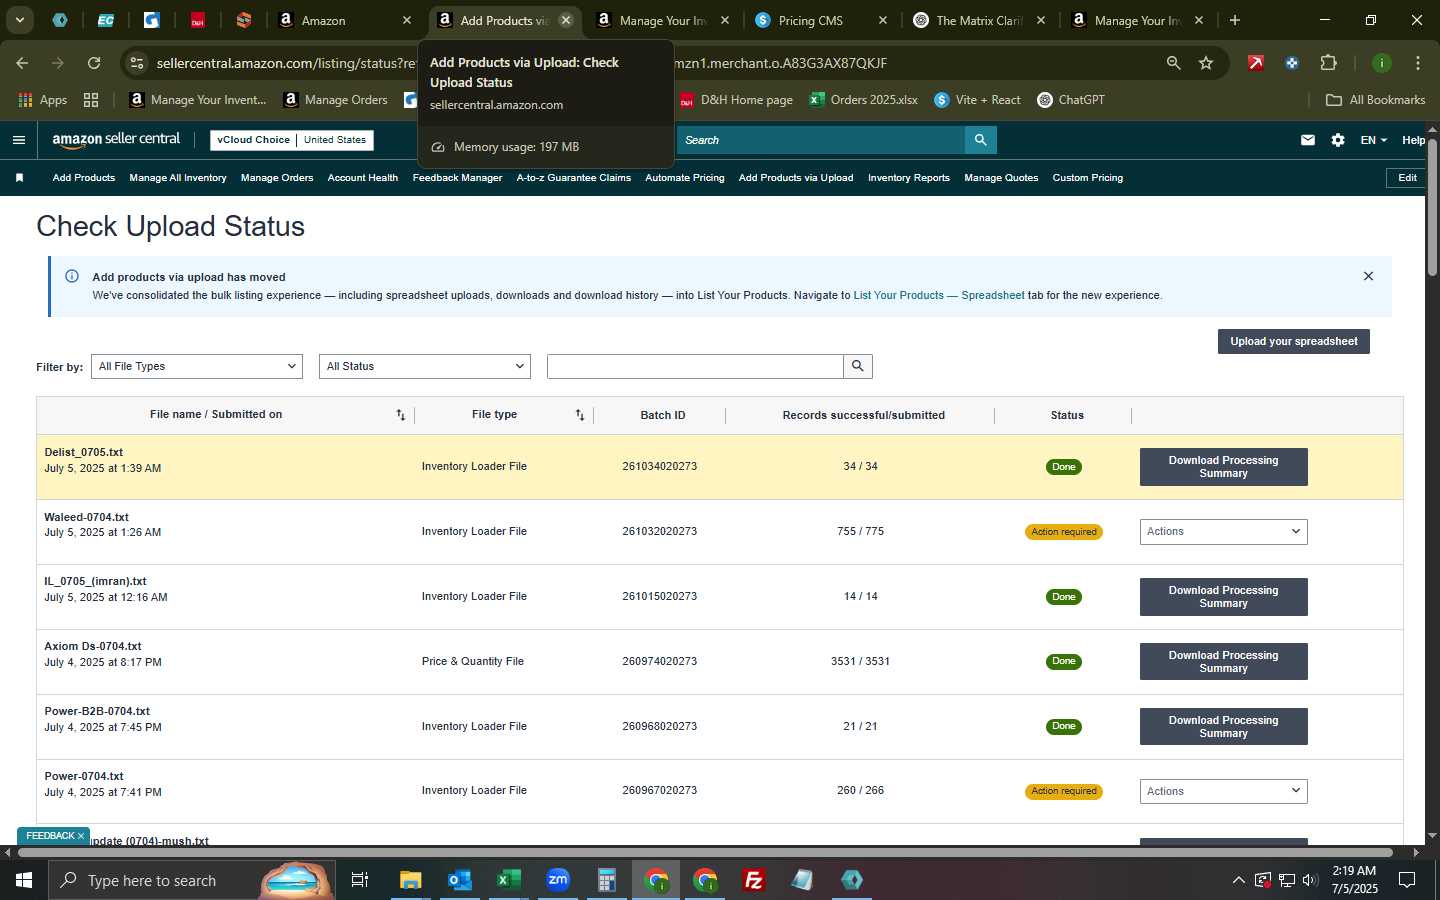This screenshot has height=900, width=1440.
Task: Open Manage Quotes menu item
Action: point(1001,178)
